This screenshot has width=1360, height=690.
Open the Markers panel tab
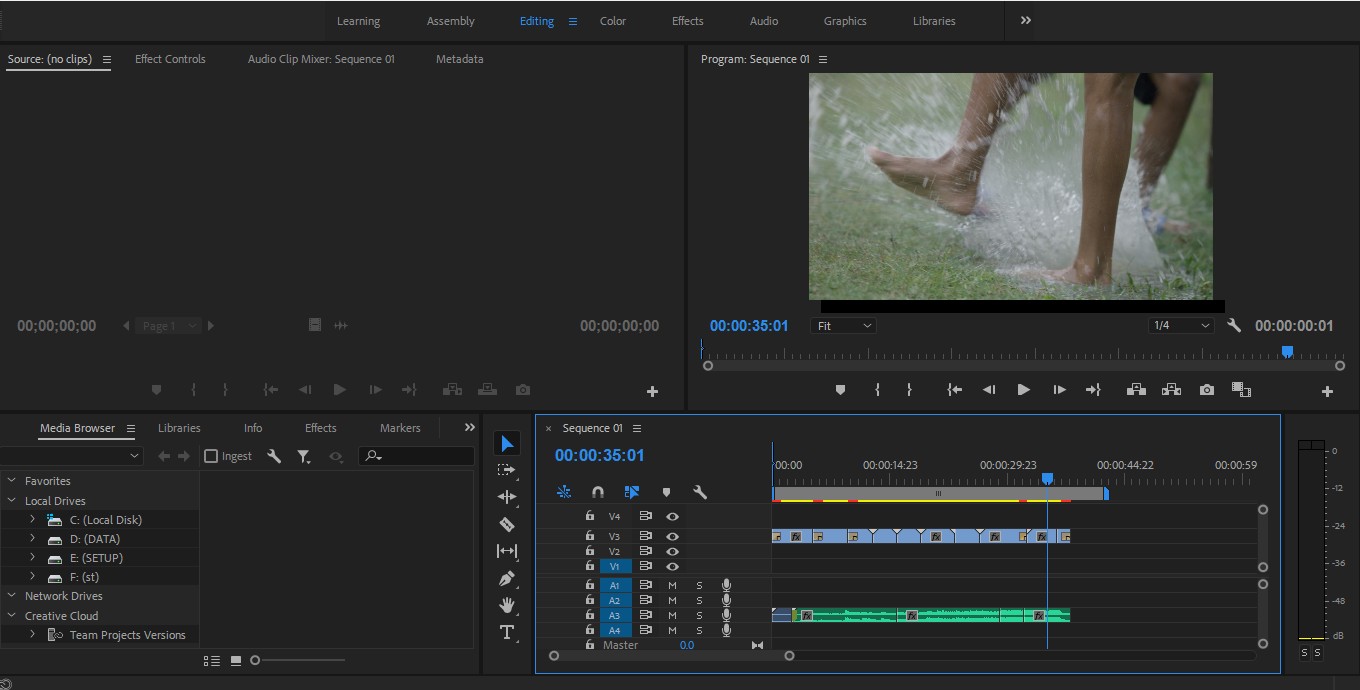400,428
